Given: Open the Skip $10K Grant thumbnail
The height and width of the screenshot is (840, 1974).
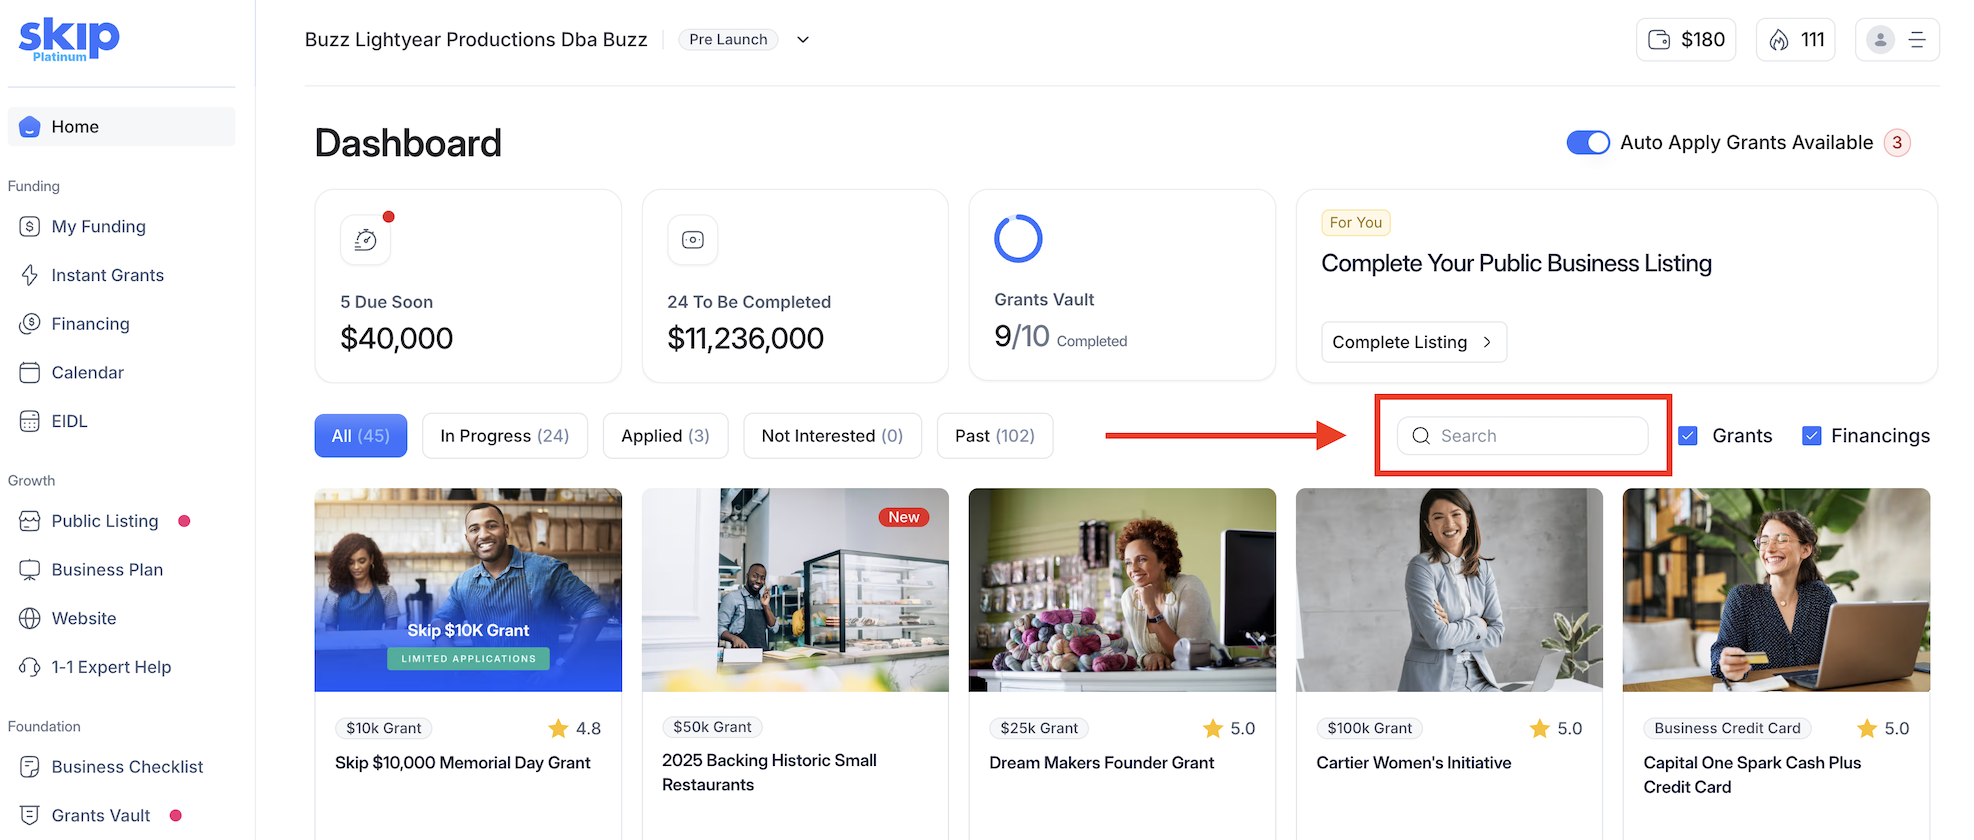Looking at the screenshot, I should coord(468,590).
